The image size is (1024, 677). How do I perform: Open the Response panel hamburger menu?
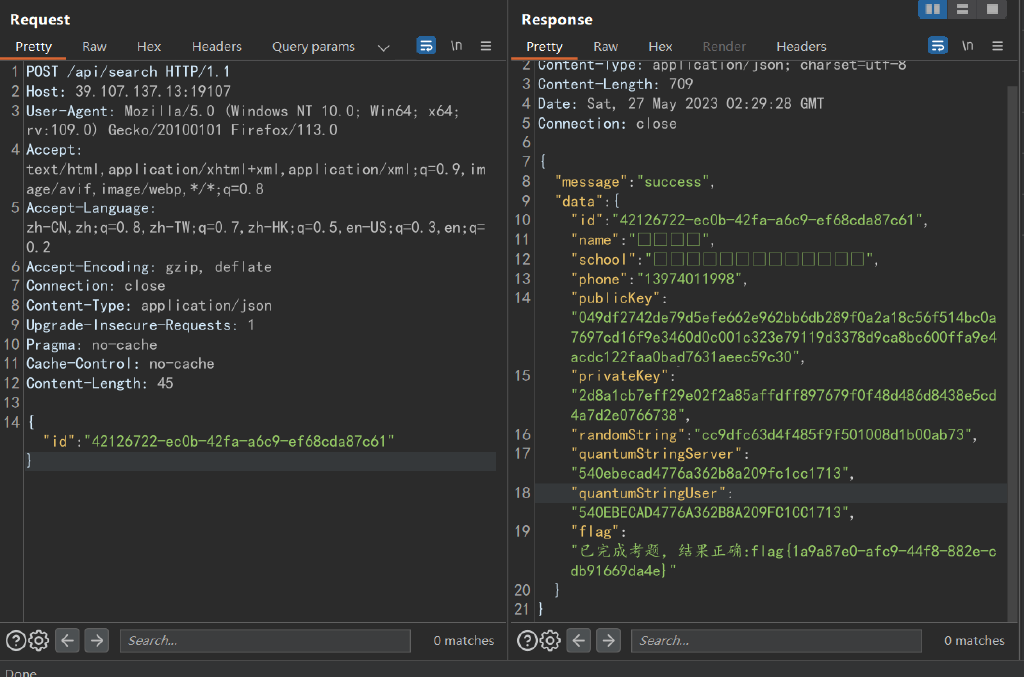pos(997,46)
